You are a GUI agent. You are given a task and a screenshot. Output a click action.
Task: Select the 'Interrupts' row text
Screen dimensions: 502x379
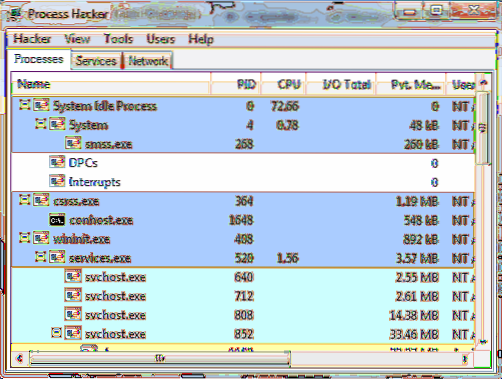coord(94,182)
